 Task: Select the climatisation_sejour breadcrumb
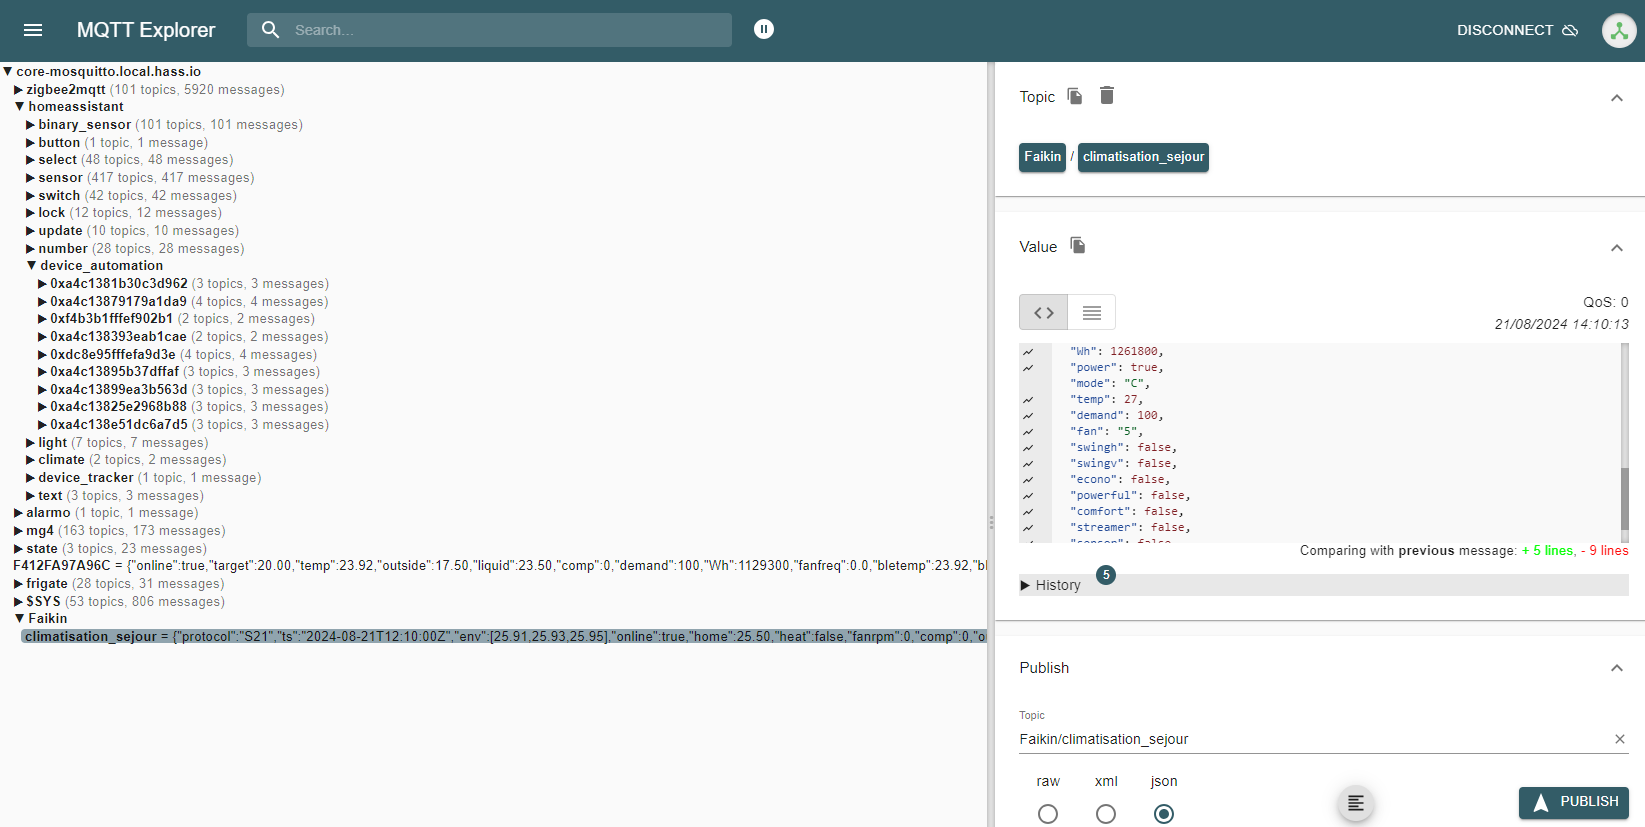pos(1143,157)
